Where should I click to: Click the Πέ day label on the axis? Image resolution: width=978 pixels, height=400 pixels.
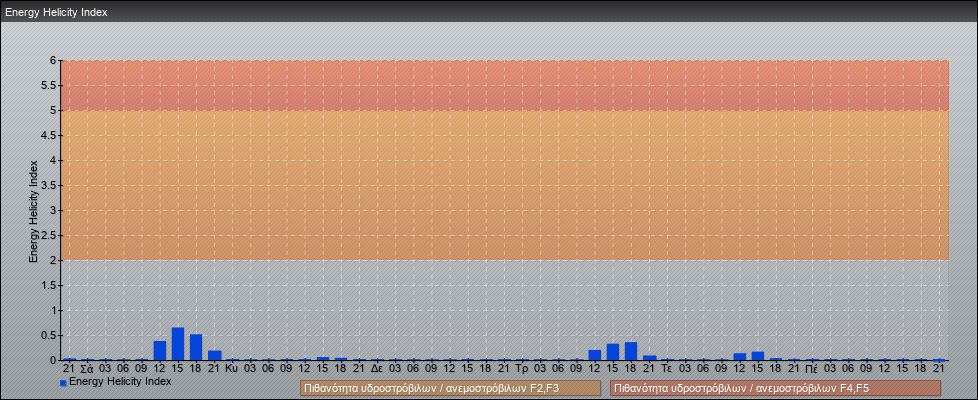click(811, 369)
